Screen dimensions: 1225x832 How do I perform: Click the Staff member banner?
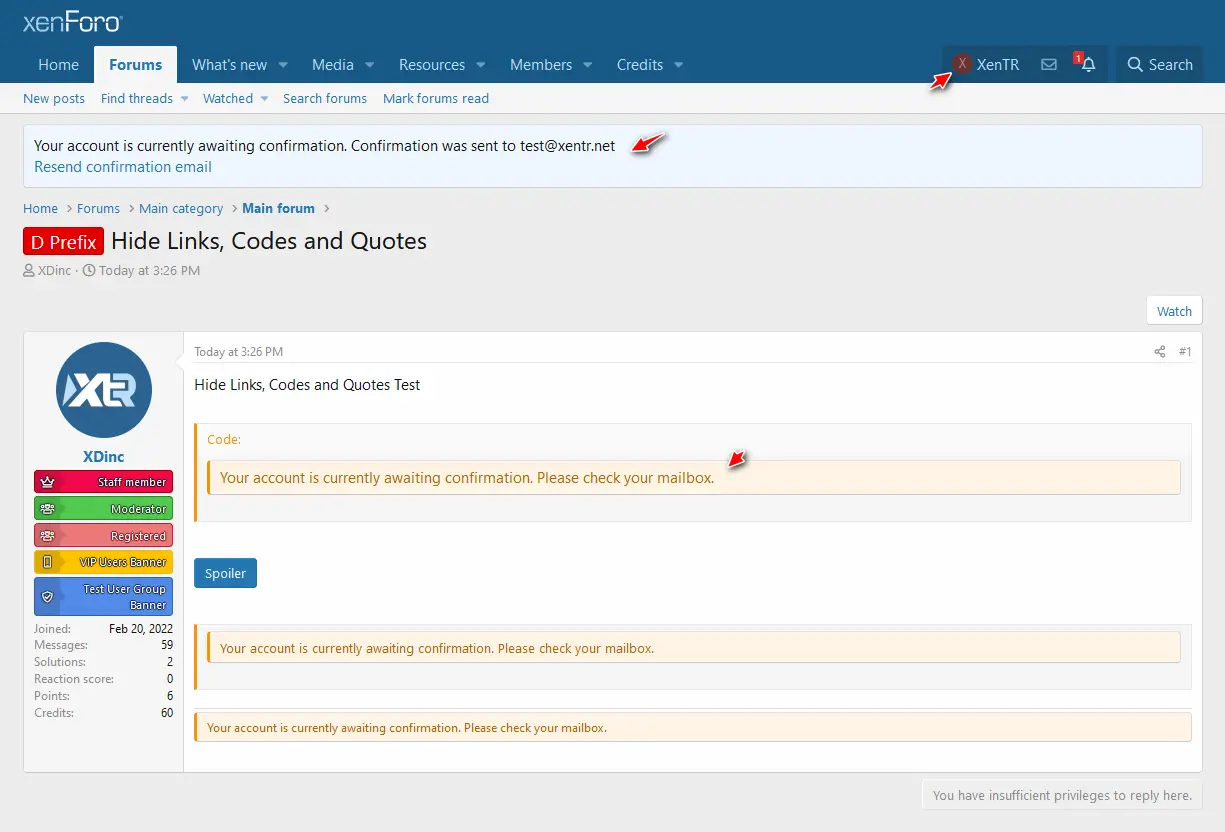tap(103, 482)
